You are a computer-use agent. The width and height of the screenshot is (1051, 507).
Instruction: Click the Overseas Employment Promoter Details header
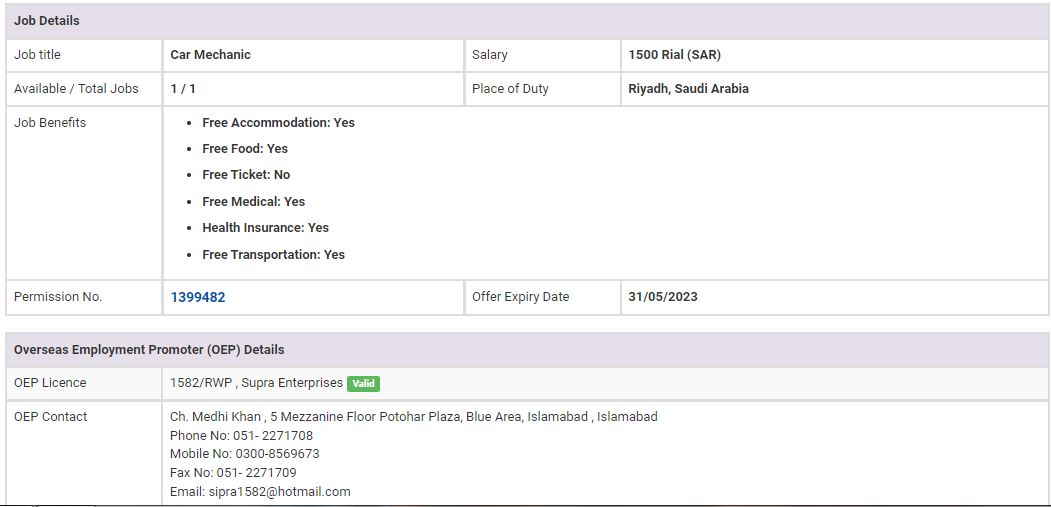pos(149,350)
